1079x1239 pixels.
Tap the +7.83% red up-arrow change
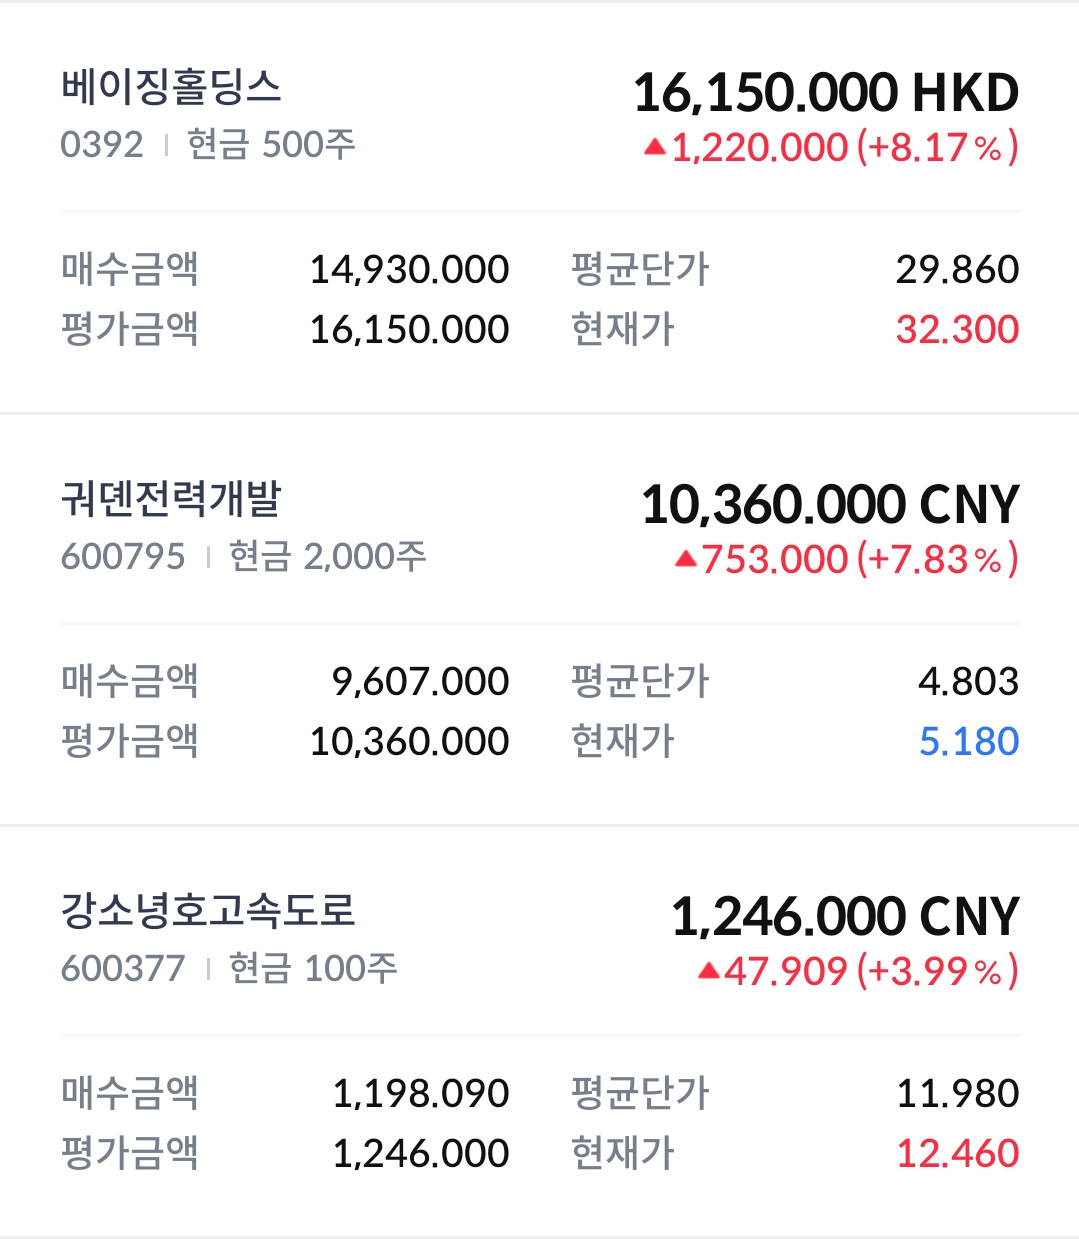tap(847, 560)
